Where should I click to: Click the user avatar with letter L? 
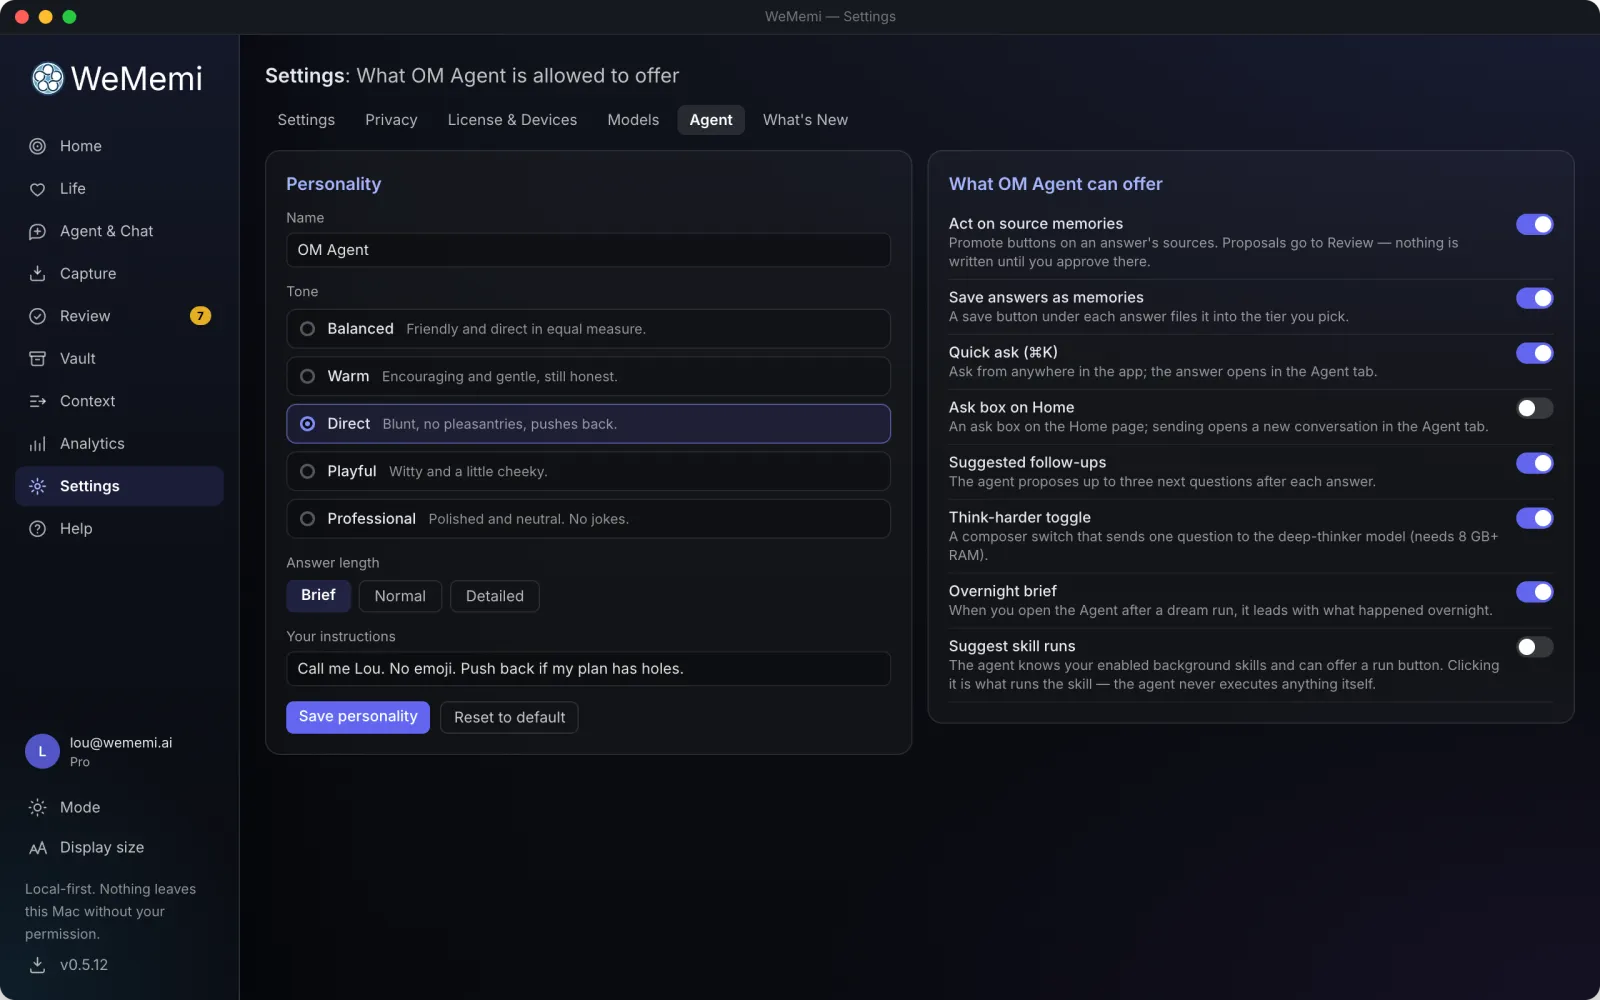tap(42, 752)
